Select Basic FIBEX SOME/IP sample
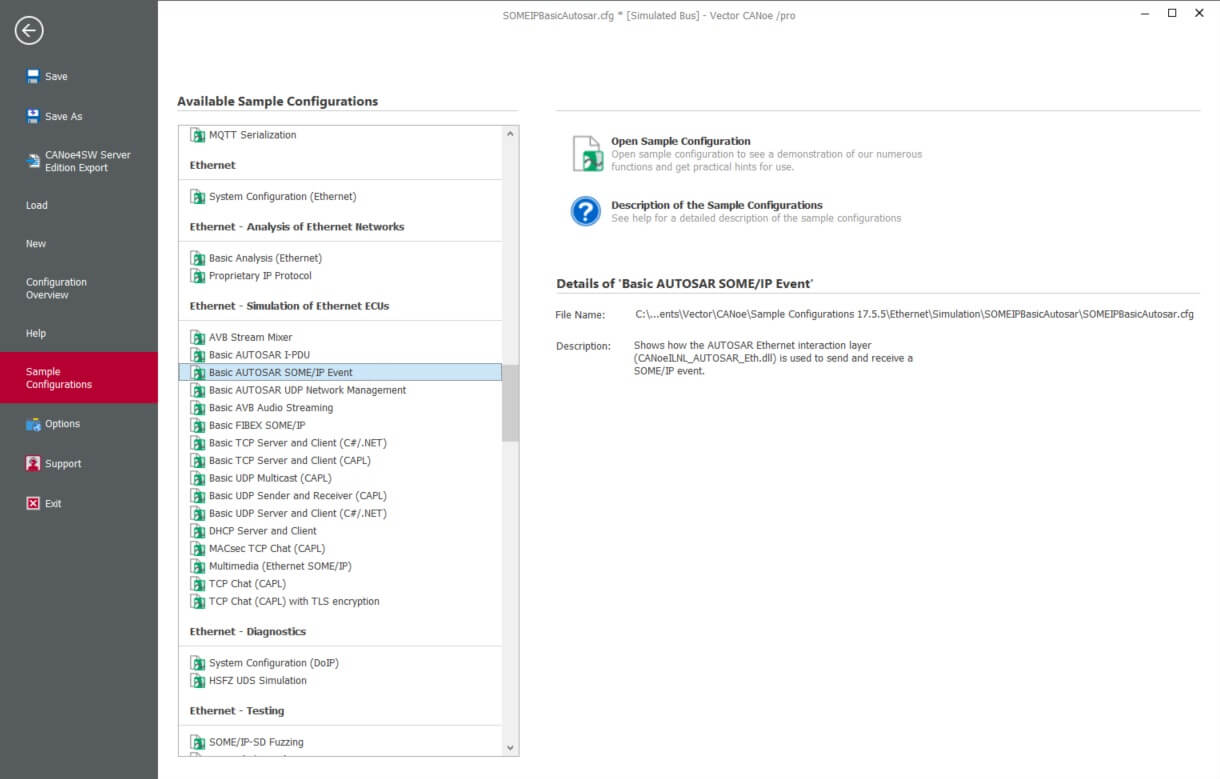Viewport: 1220px width, 779px height. [257, 425]
